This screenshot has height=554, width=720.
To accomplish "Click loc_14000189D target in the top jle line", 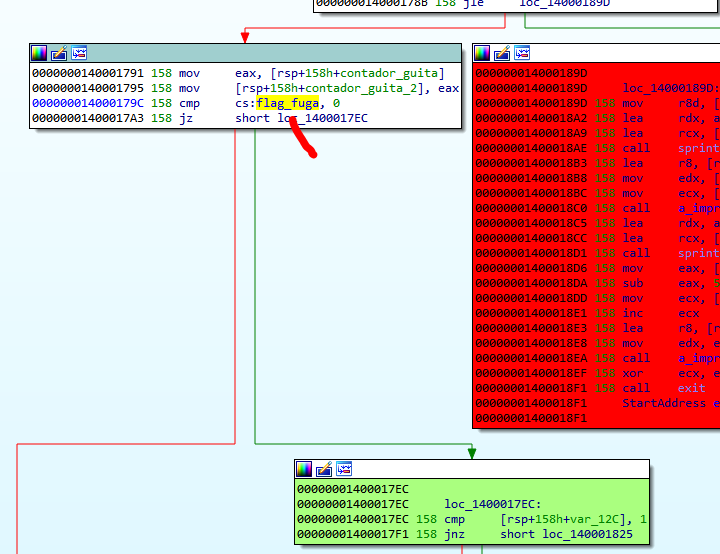I will (564, 4).
